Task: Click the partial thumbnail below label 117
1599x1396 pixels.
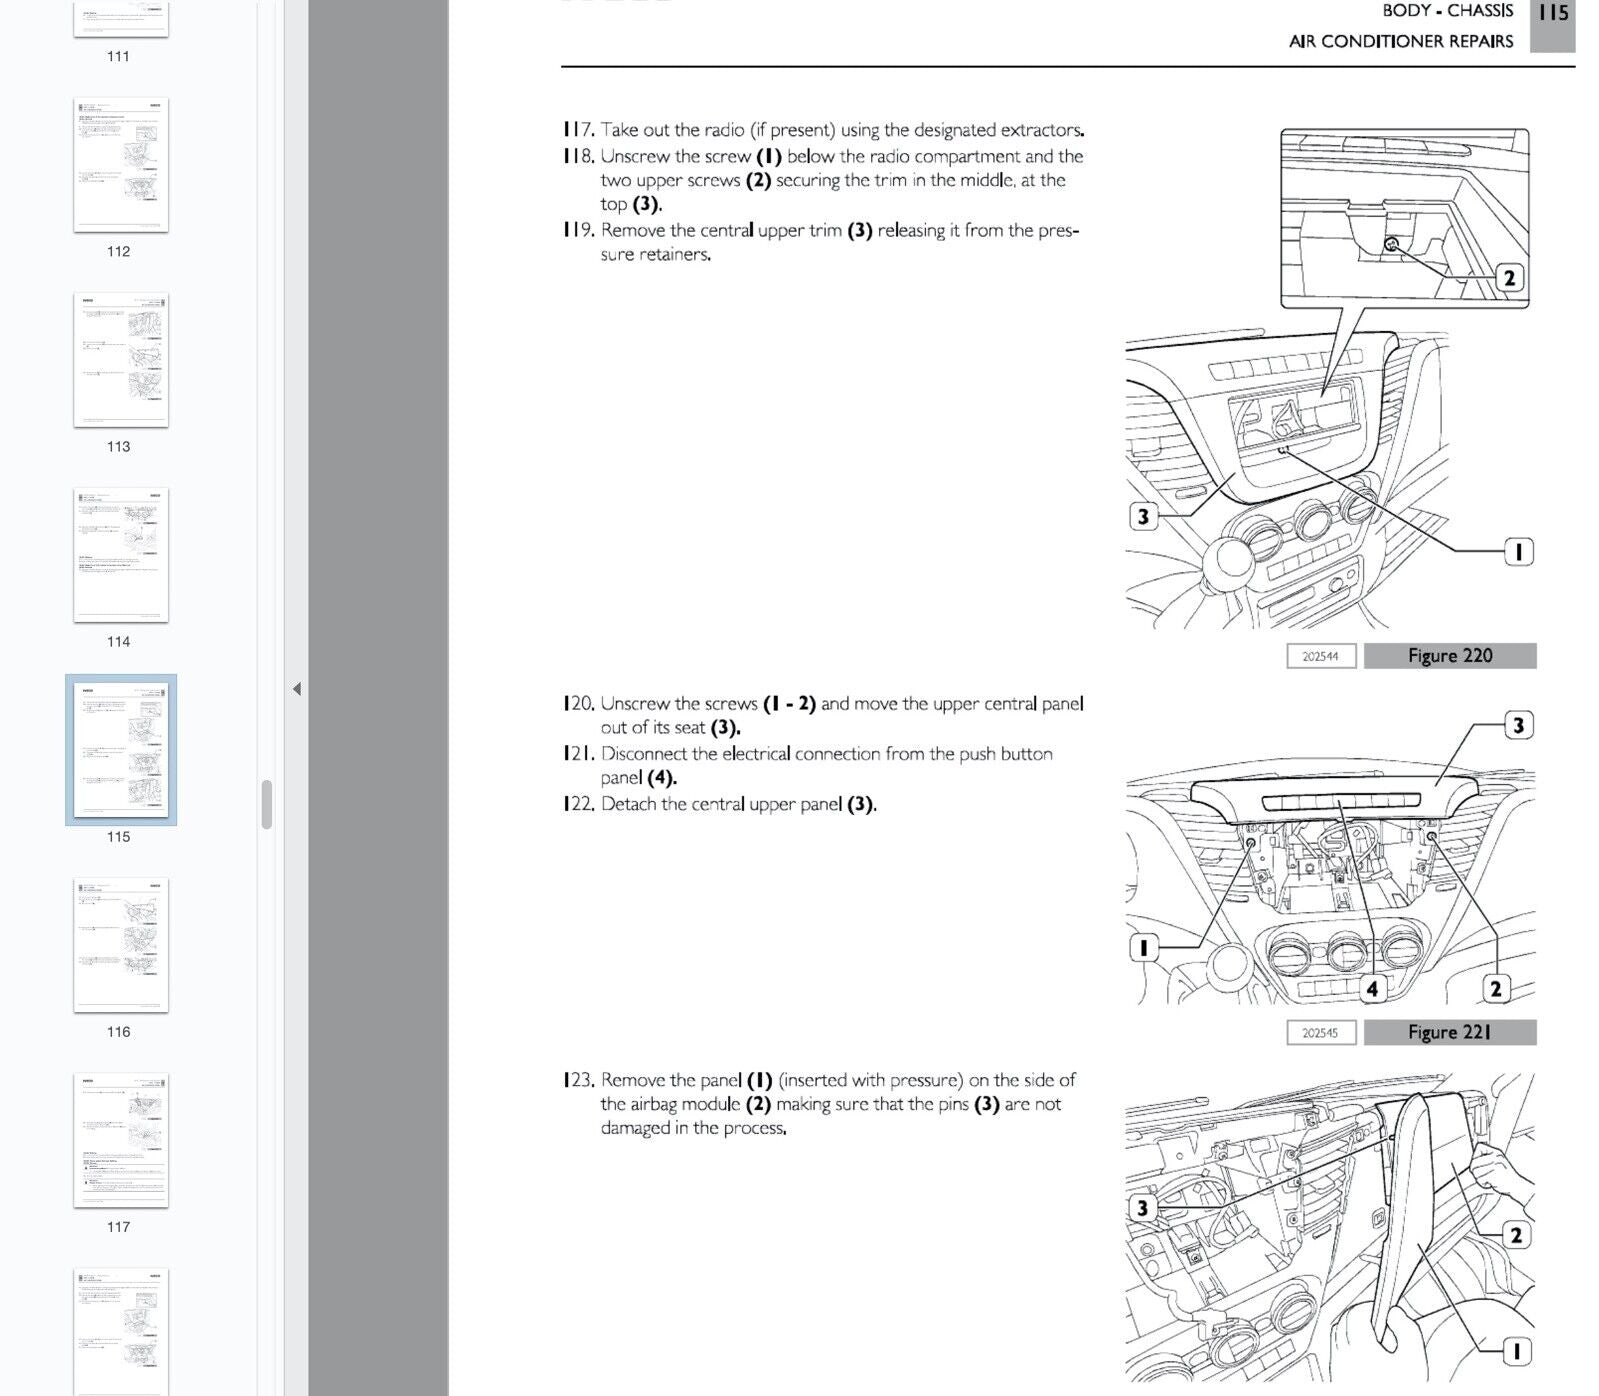Action: coord(121,1330)
